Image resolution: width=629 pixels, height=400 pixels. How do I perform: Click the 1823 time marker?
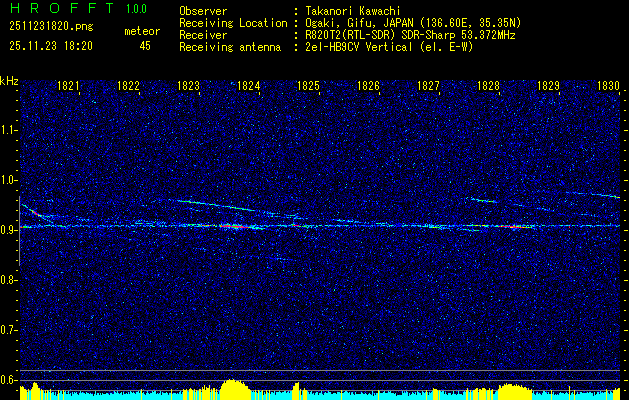[x=189, y=85]
